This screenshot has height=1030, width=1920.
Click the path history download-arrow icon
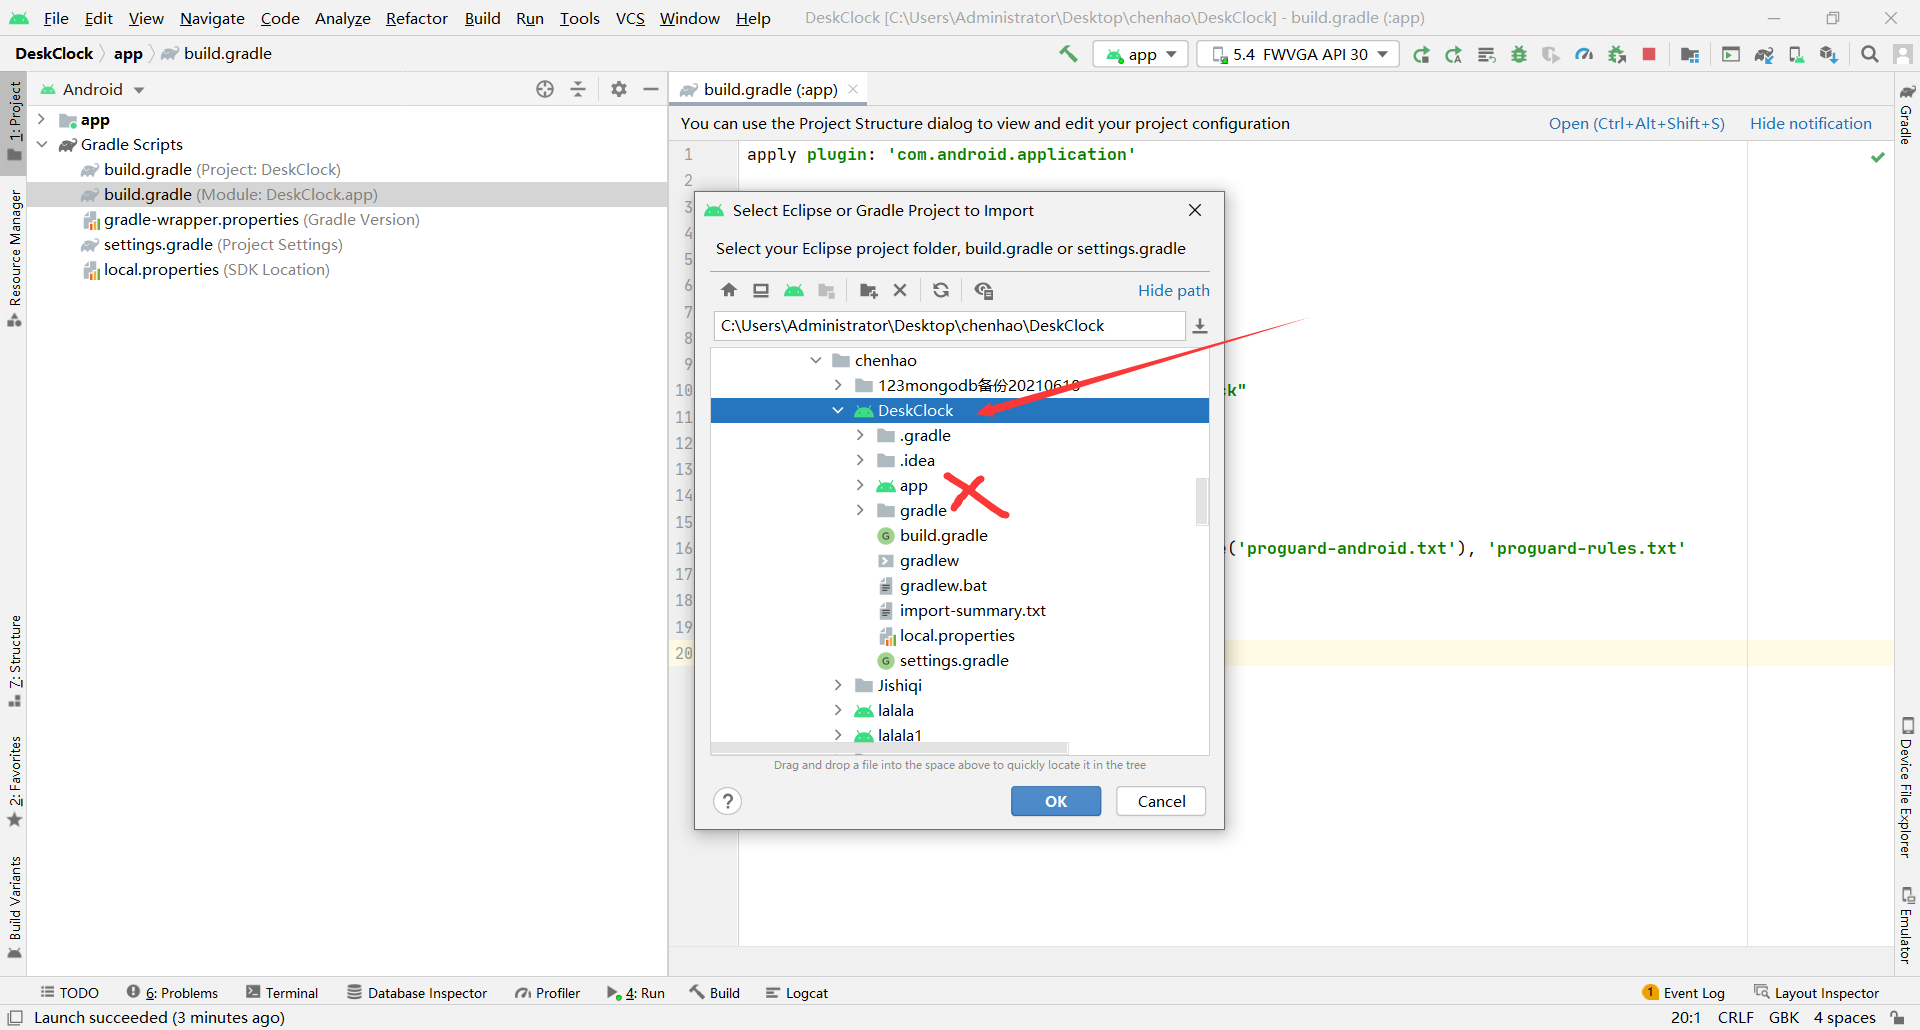coord(1200,326)
